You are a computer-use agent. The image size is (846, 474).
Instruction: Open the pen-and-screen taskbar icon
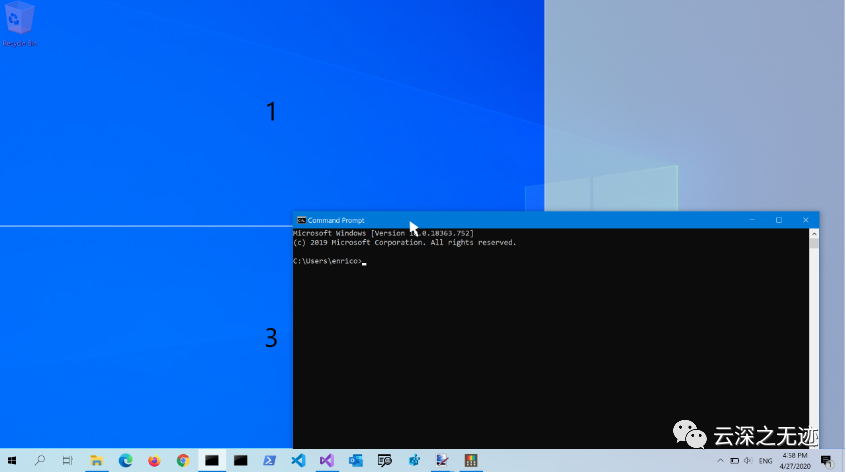click(x=442, y=461)
